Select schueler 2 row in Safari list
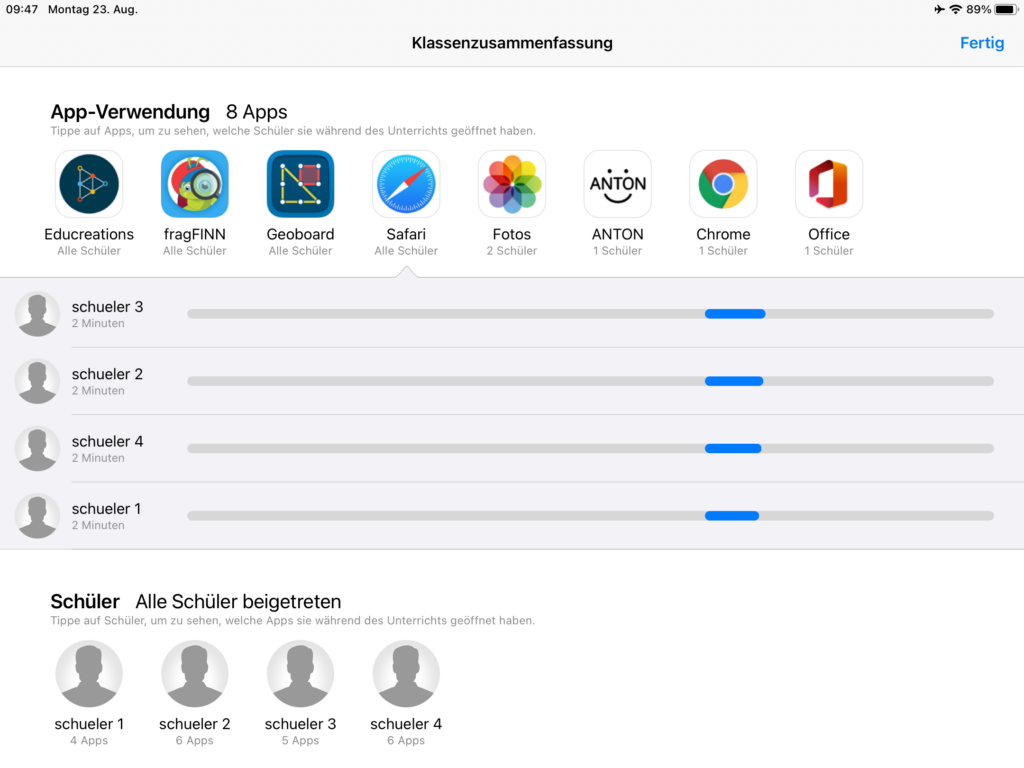Screen dimensions: 1024x768 click(x=107, y=381)
